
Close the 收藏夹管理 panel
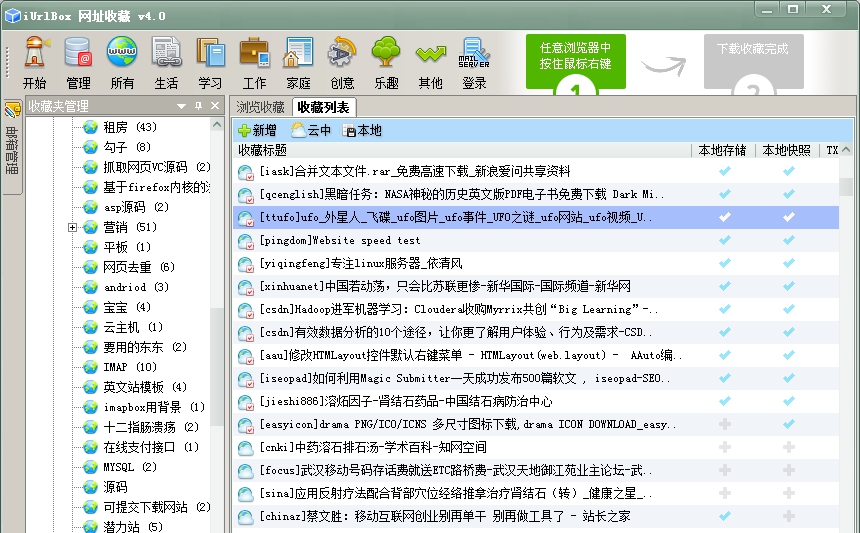point(215,106)
